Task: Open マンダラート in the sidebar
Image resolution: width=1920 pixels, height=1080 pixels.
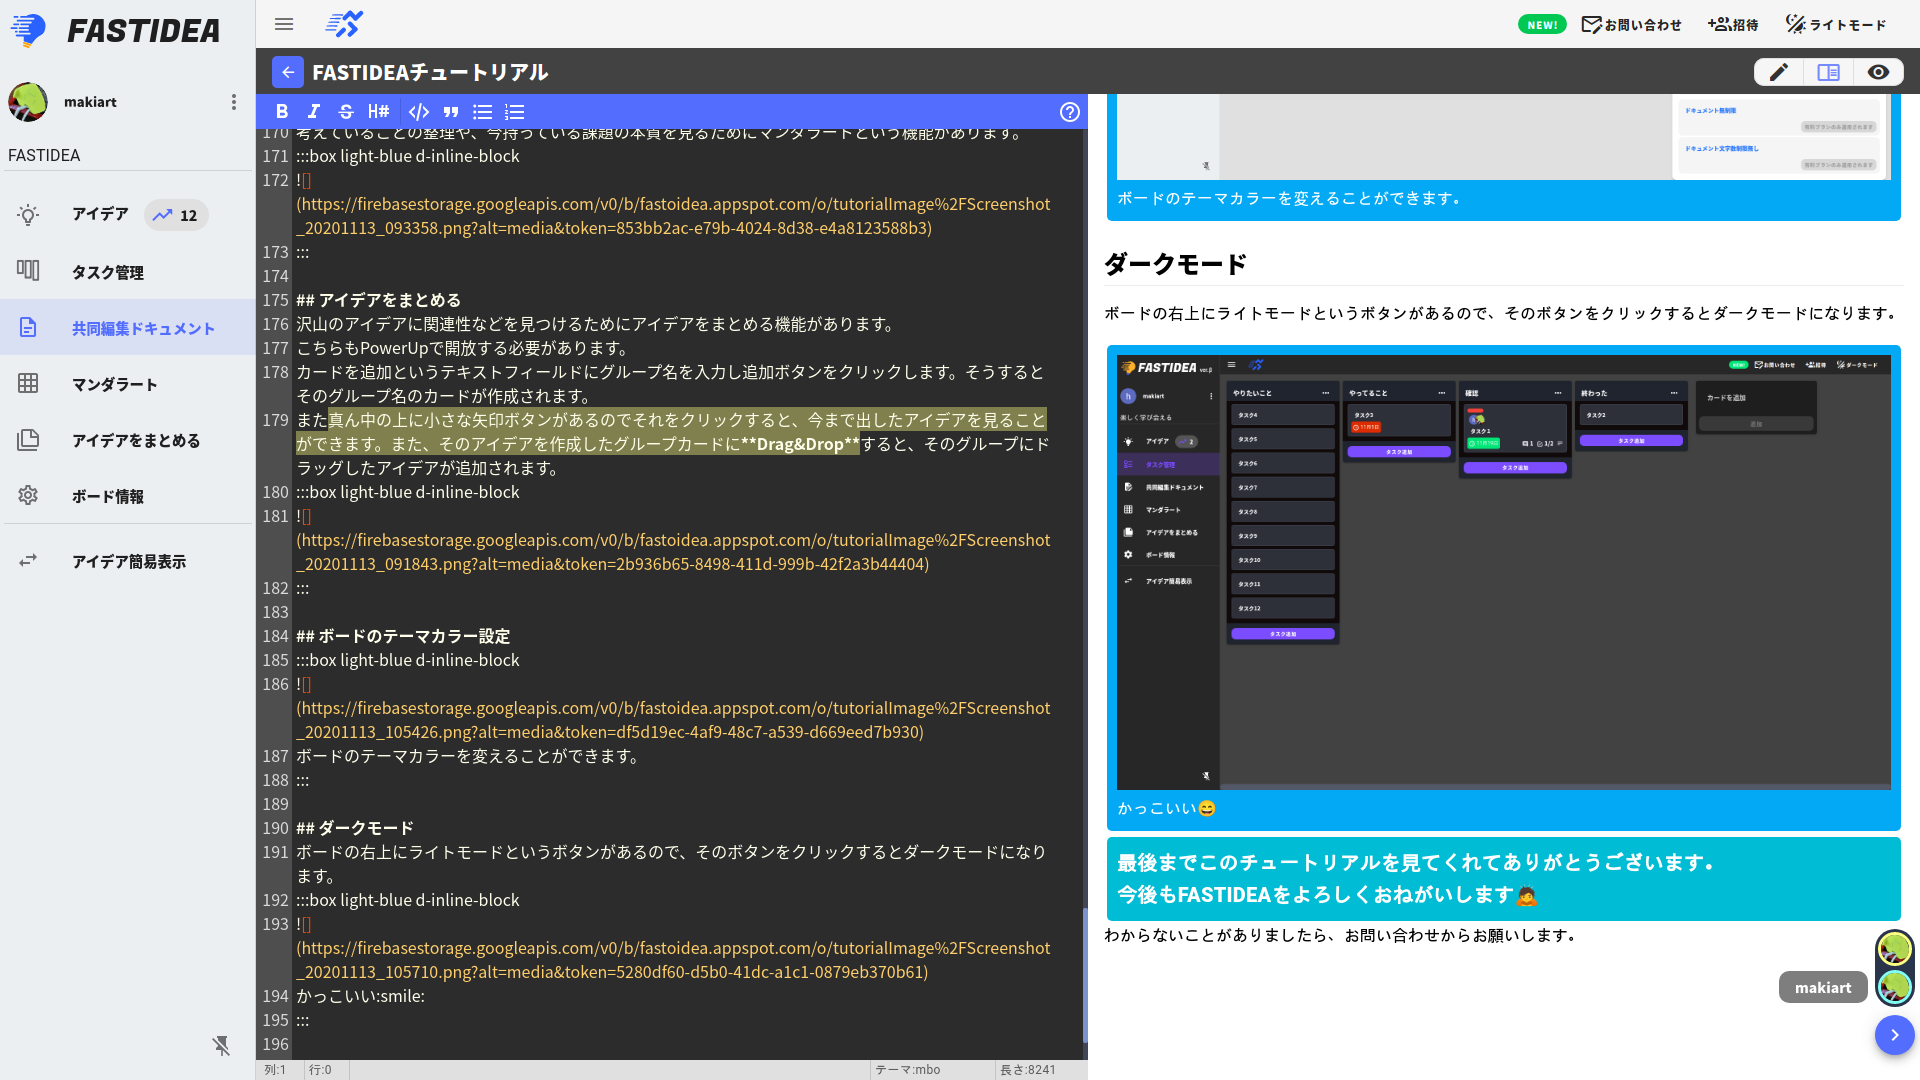Action: [x=114, y=384]
